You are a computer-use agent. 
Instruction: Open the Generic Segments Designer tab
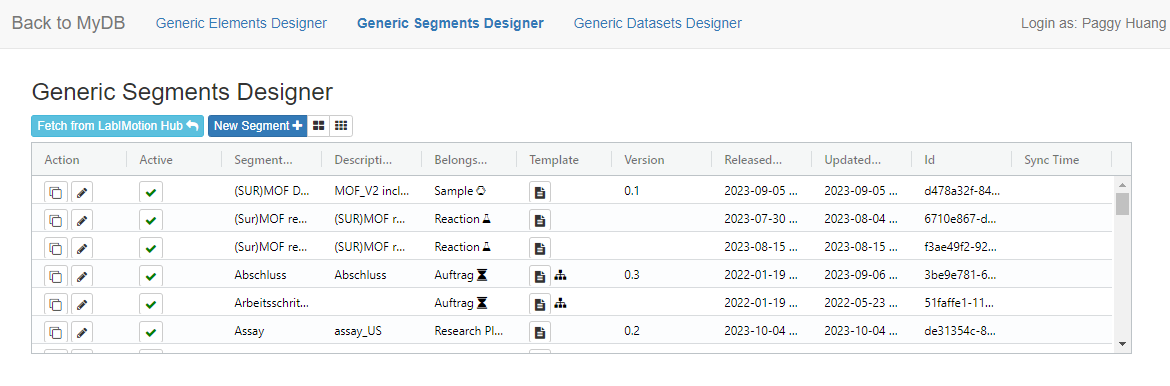coord(450,23)
